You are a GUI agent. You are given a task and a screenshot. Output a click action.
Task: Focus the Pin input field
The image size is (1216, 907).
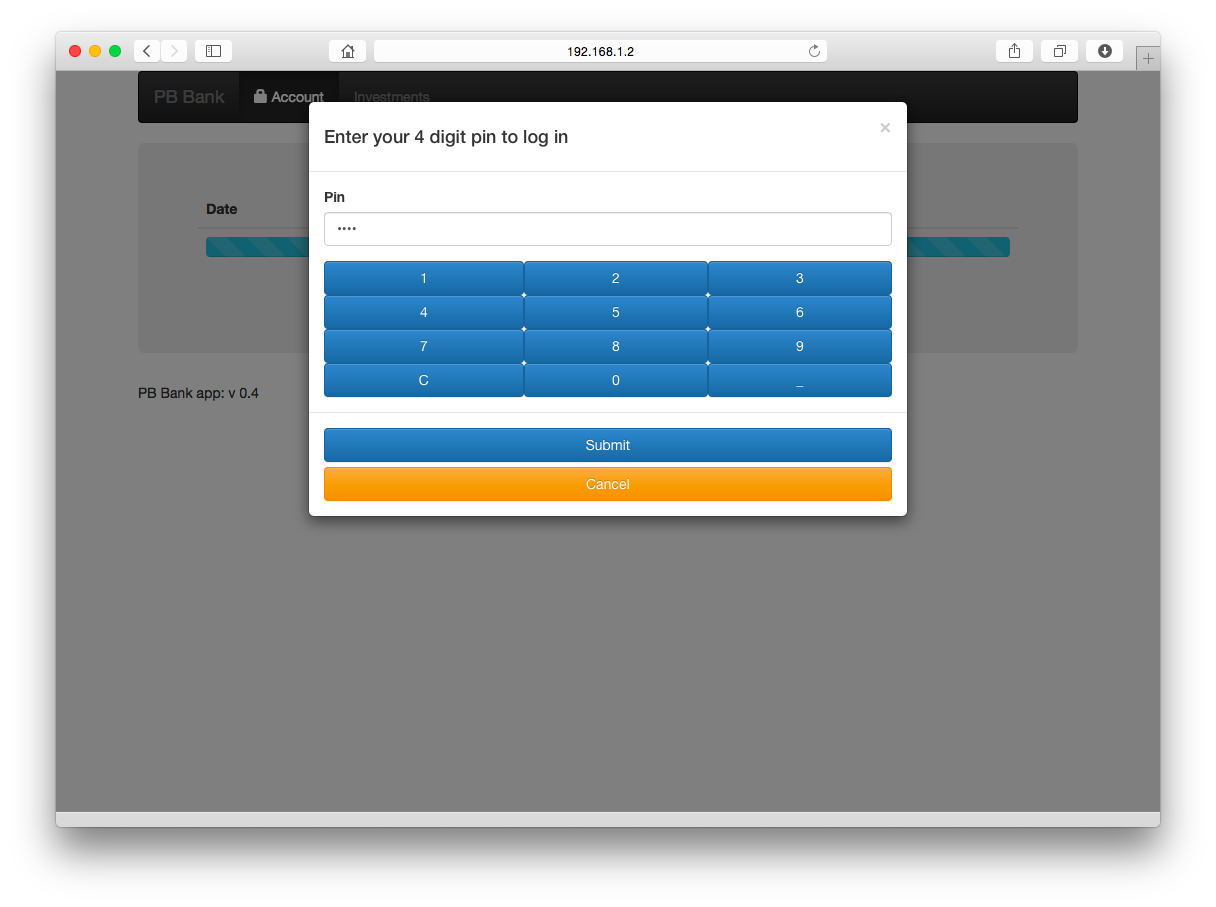pos(608,229)
